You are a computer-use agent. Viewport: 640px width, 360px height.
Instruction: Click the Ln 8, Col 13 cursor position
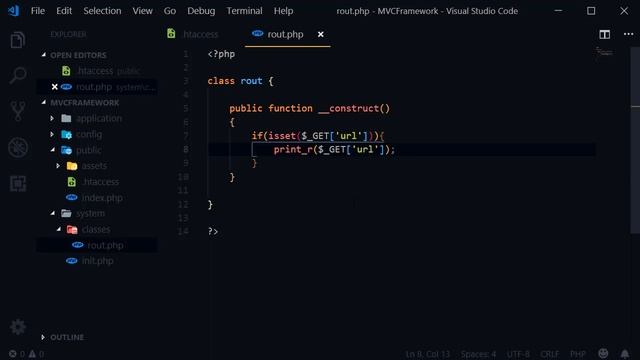pos(427,354)
